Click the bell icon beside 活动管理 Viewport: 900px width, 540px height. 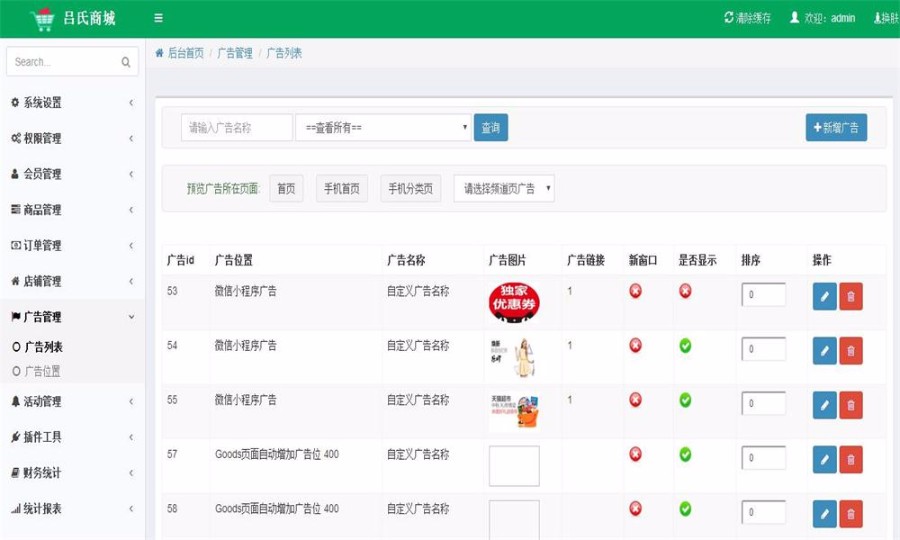[15, 401]
